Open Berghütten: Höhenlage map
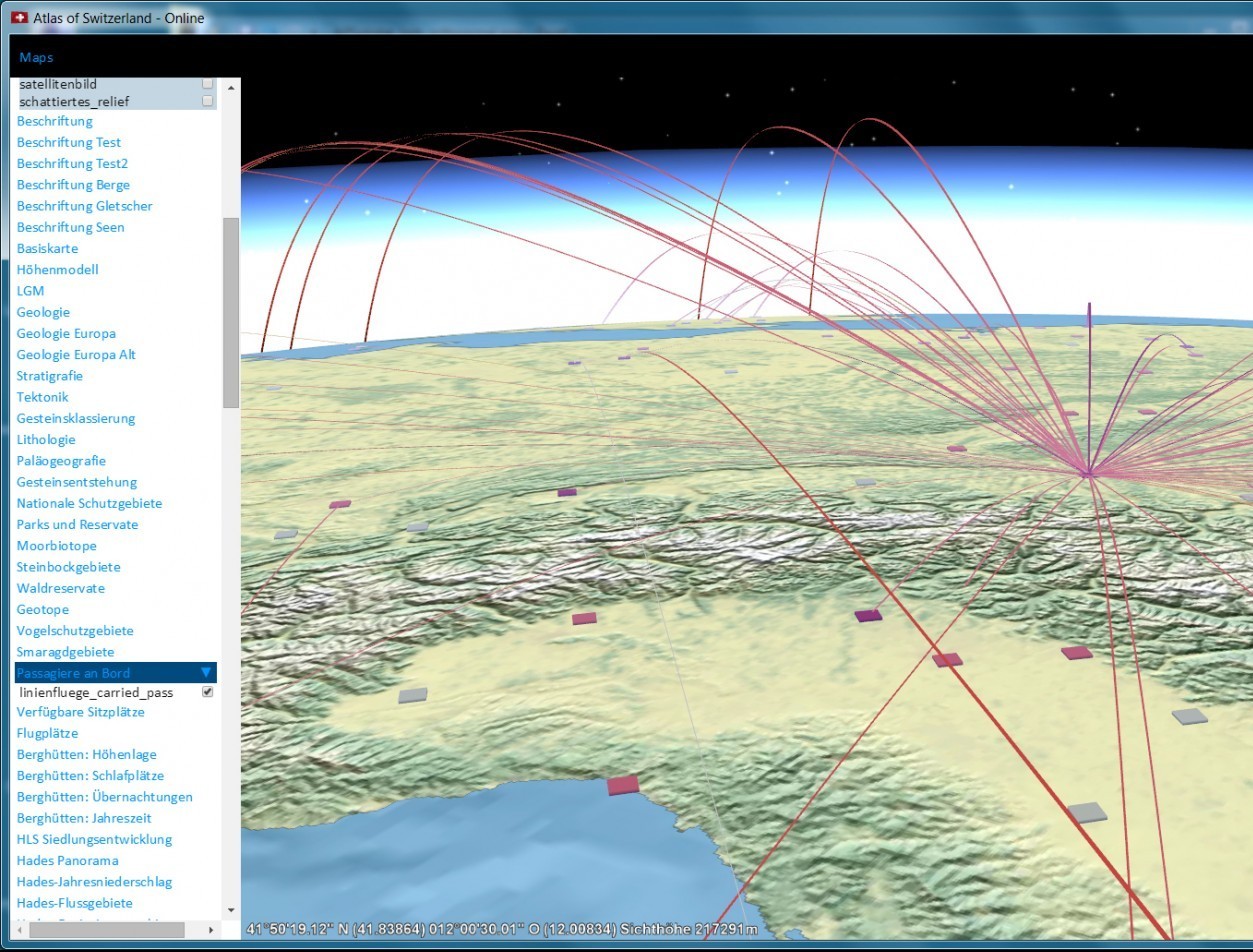This screenshot has width=1253, height=952. click(x=87, y=755)
